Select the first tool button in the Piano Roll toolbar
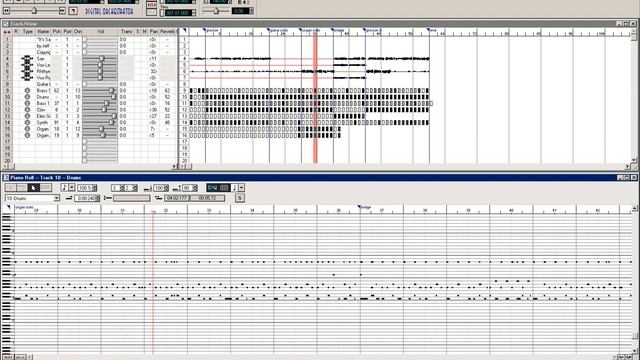 coord(11,188)
